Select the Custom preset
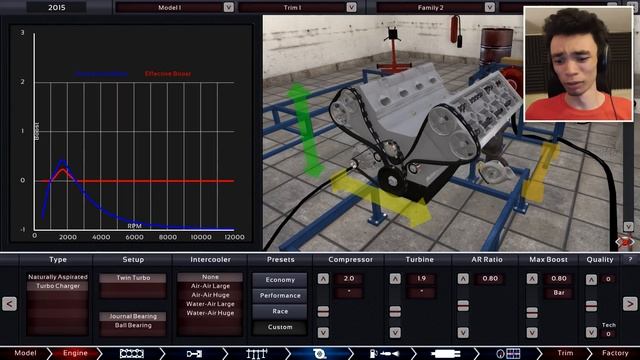640x360 pixels. pos(280,327)
